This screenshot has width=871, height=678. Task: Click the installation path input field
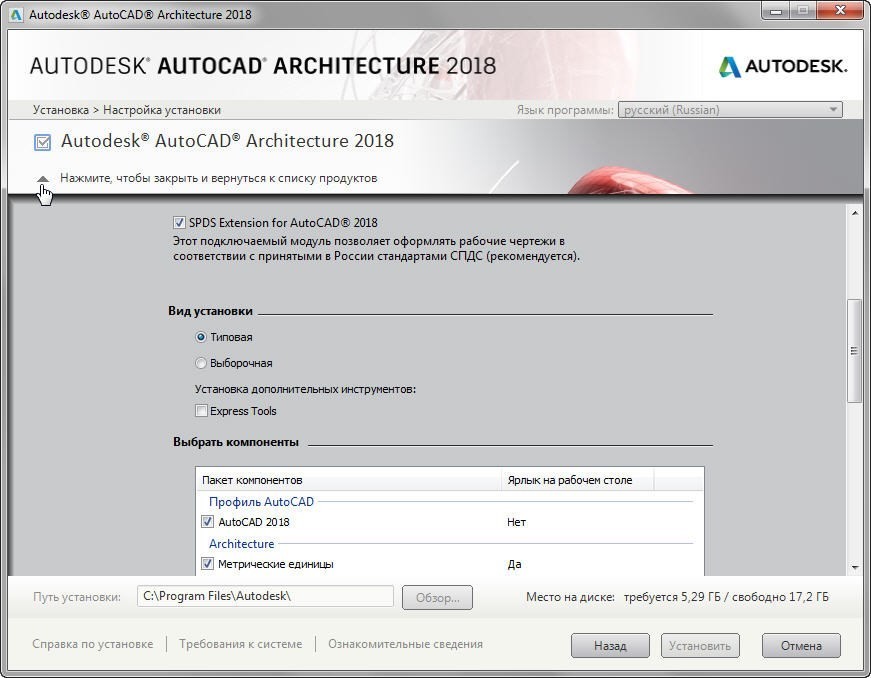pos(265,596)
